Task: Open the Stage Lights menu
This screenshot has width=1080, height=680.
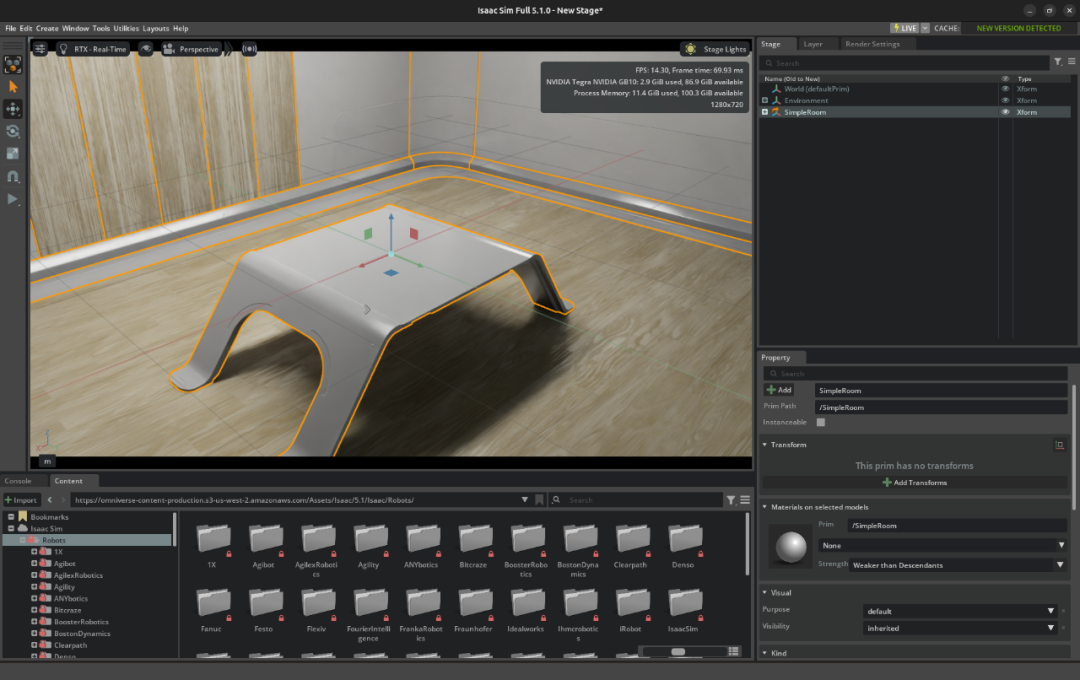Action: 714,49
